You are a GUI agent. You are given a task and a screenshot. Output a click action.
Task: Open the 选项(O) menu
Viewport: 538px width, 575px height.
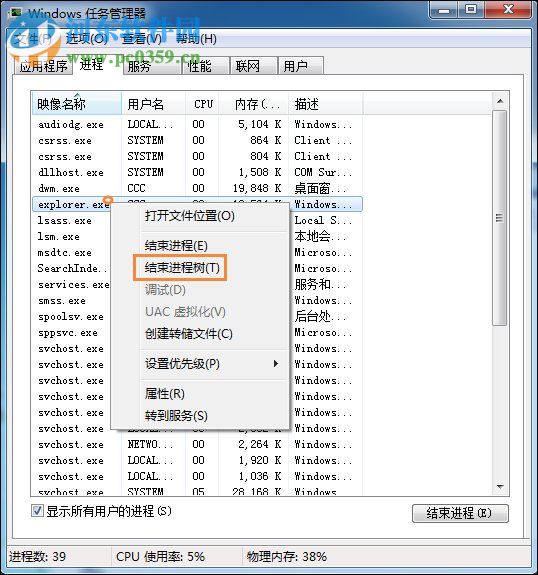87,39
